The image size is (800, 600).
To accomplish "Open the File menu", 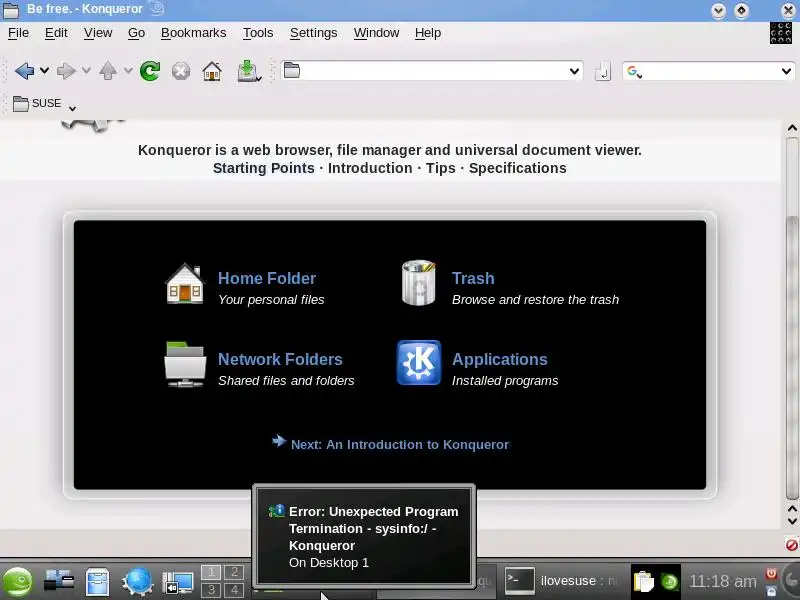I will pos(18,33).
